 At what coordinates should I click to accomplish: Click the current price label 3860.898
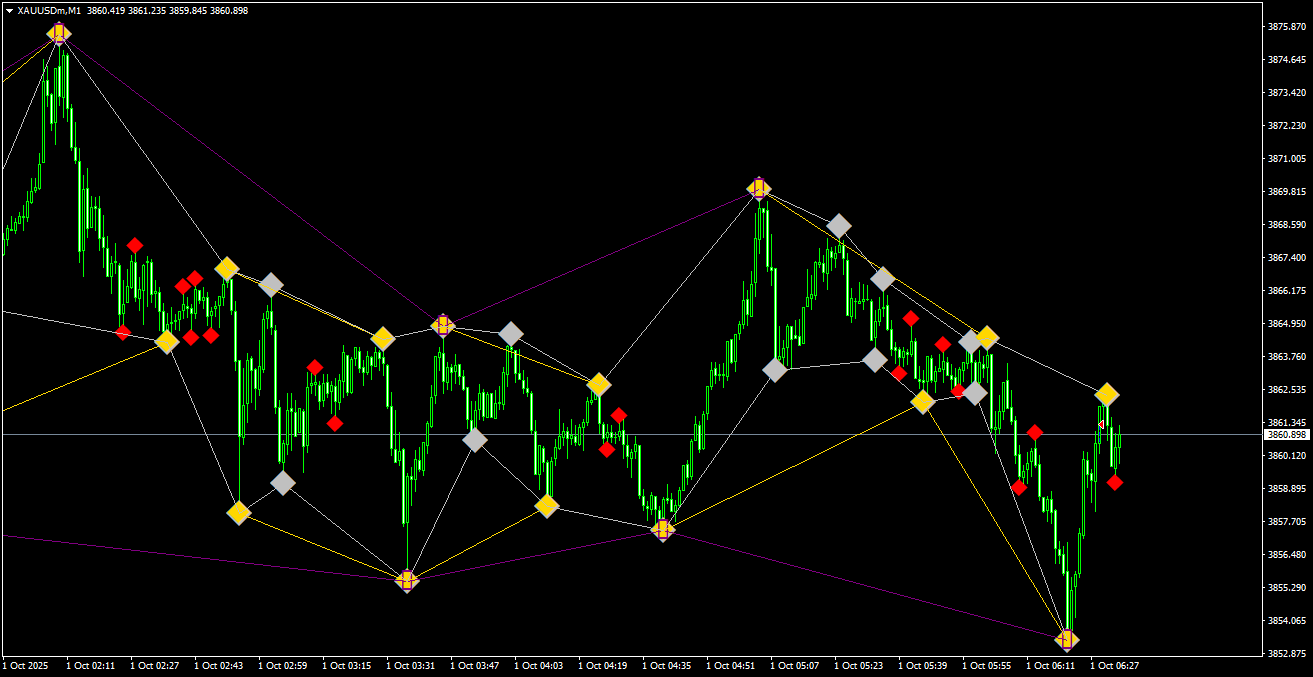pyautogui.click(x=1287, y=435)
